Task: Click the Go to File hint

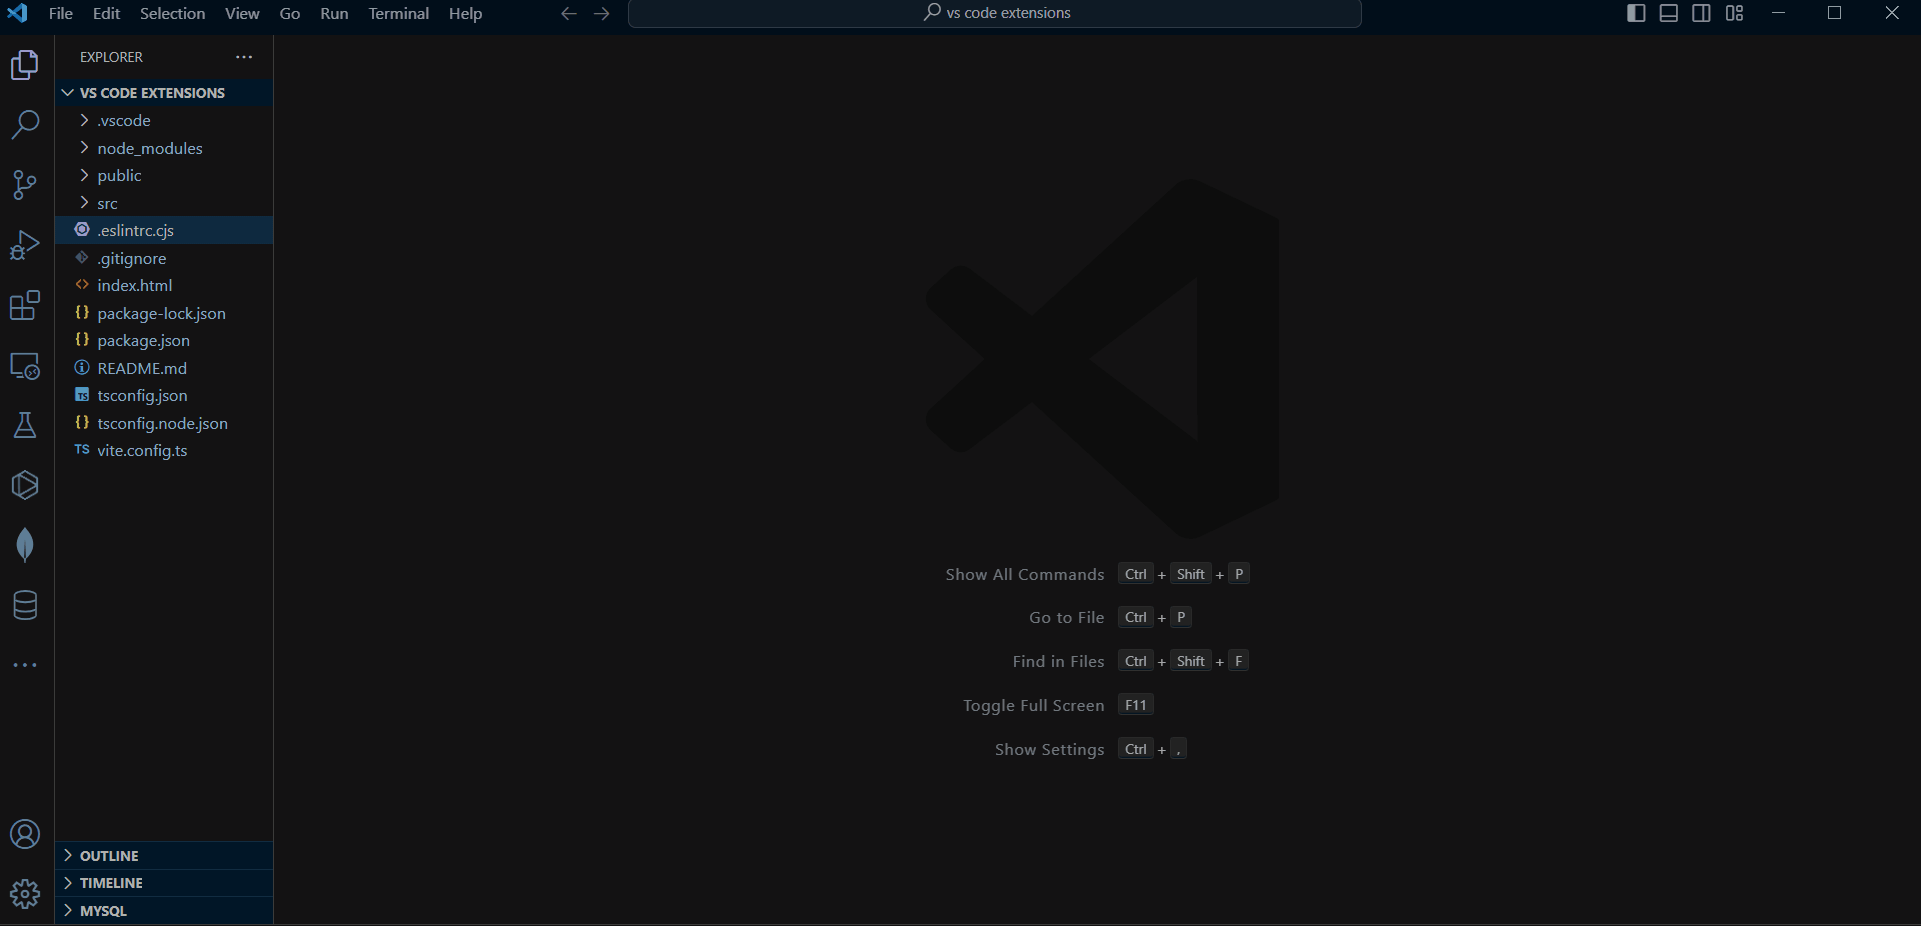Action: pos(1066,618)
